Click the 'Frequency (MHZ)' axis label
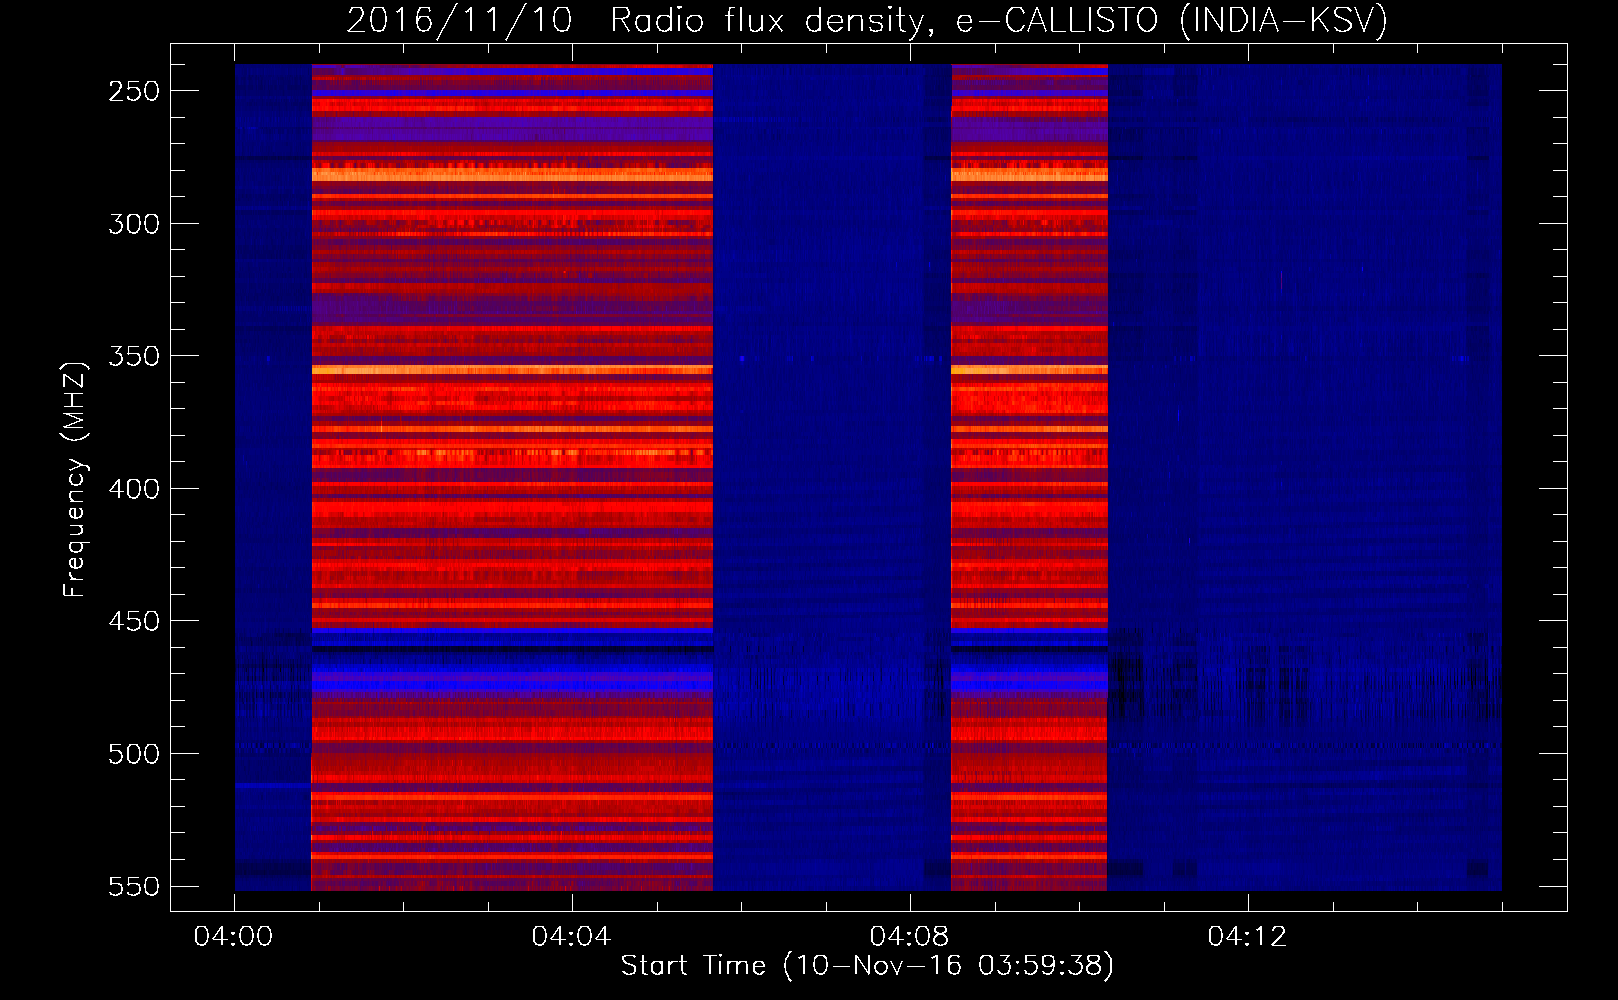The width and height of the screenshot is (1618, 1000). (75, 480)
